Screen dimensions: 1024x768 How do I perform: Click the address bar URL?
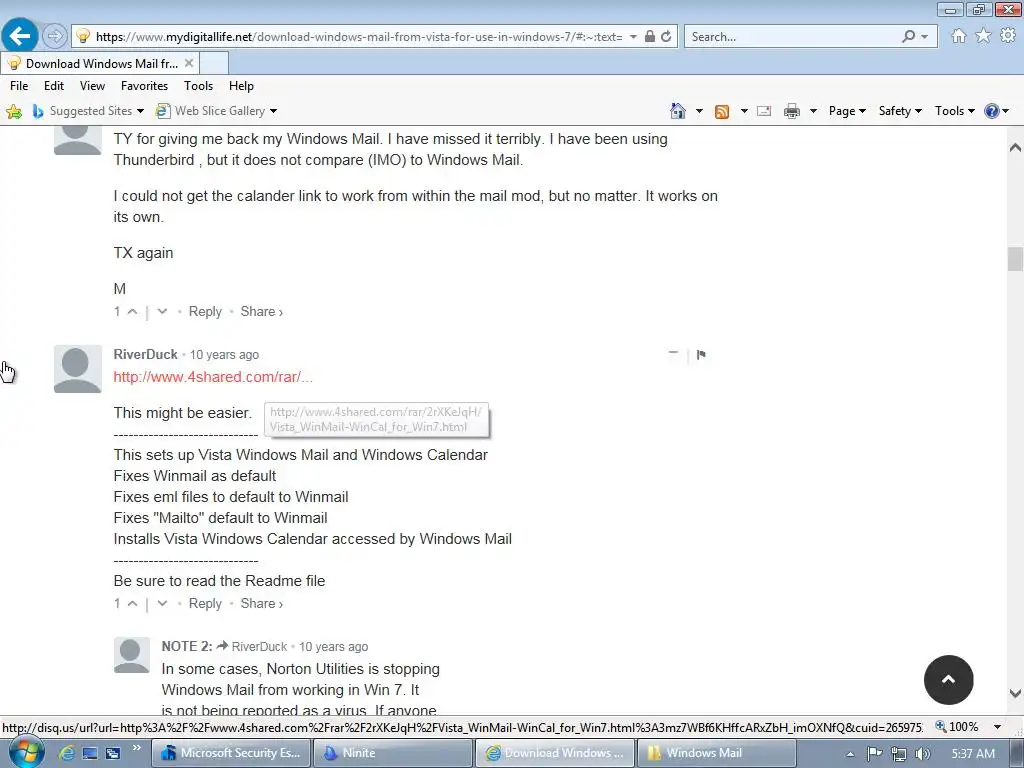point(359,37)
